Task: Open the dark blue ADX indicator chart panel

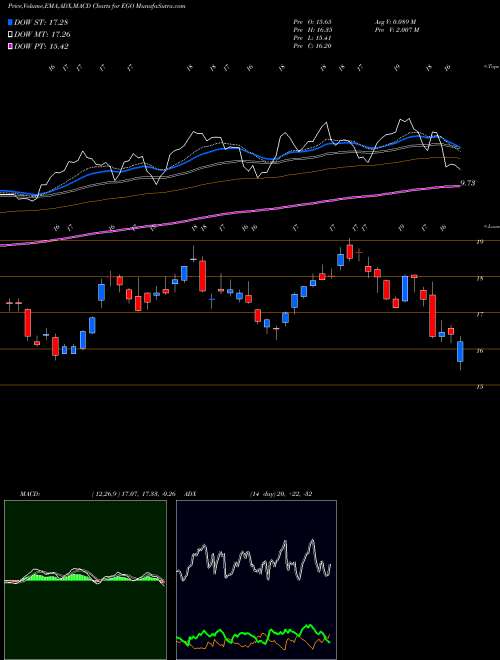Action: pyautogui.click(x=256, y=580)
